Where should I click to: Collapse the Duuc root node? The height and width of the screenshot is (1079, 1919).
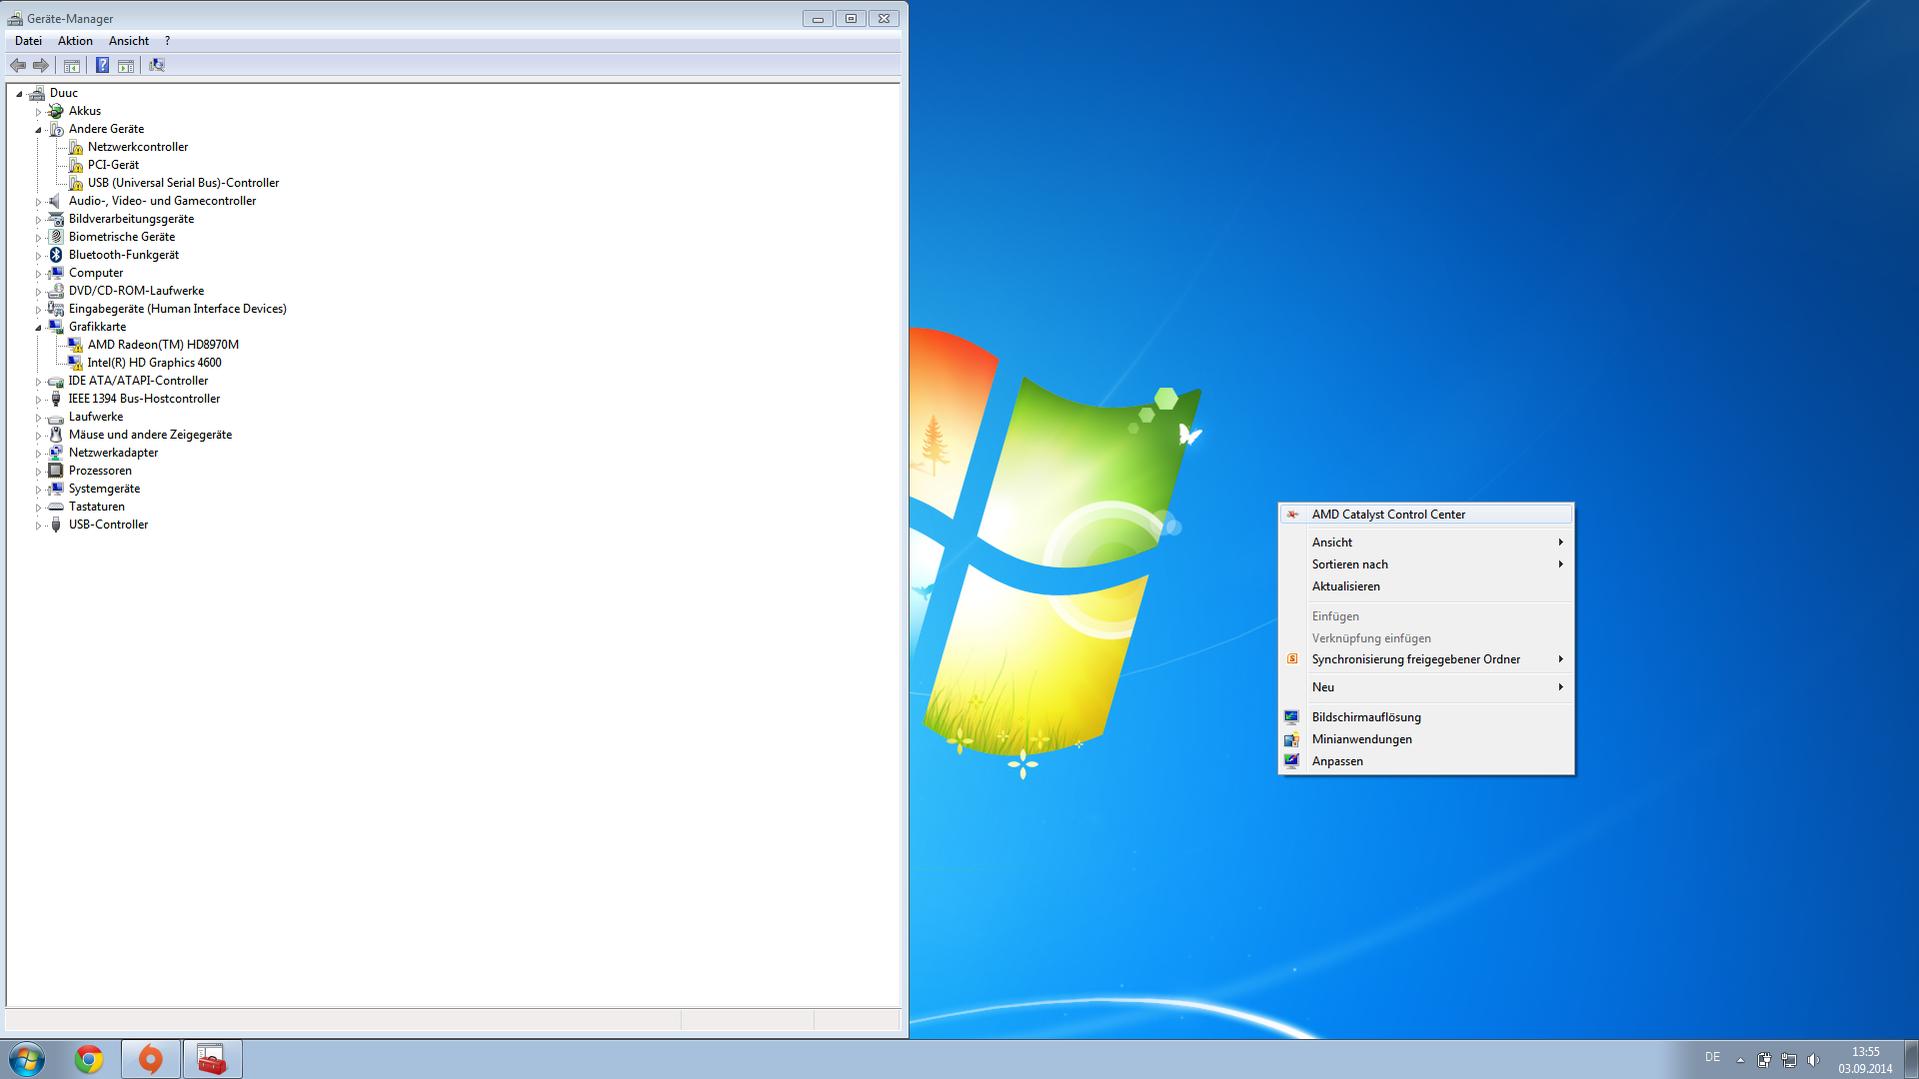[19, 94]
